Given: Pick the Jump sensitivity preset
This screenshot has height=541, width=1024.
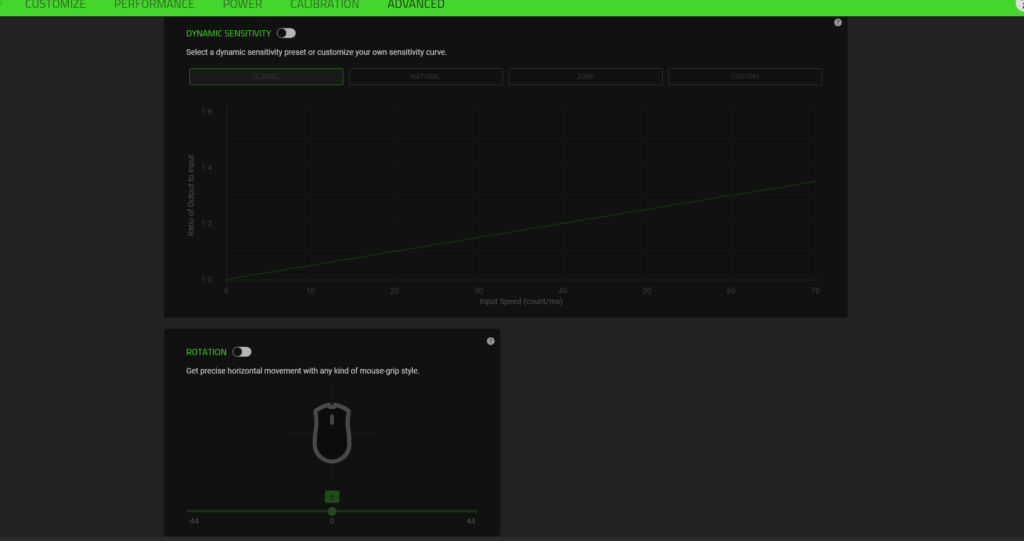Looking at the screenshot, I should [x=585, y=77].
